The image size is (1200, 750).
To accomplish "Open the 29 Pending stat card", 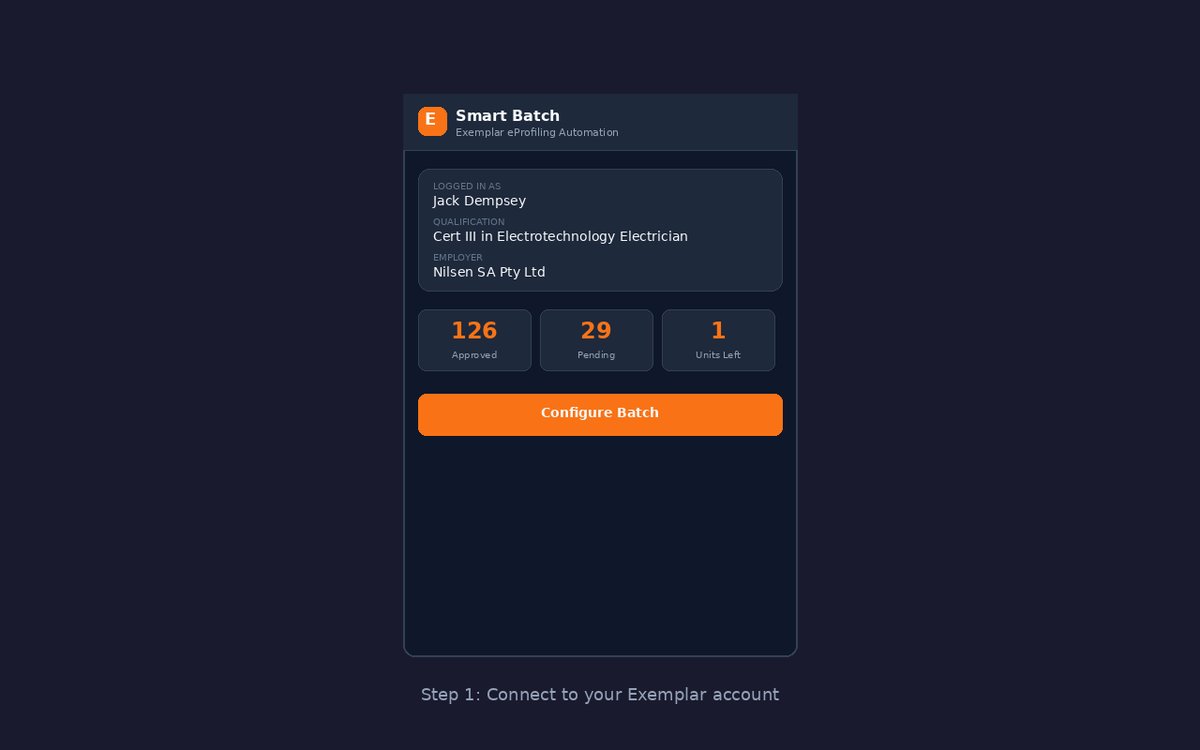I will pyautogui.click(x=596, y=340).
